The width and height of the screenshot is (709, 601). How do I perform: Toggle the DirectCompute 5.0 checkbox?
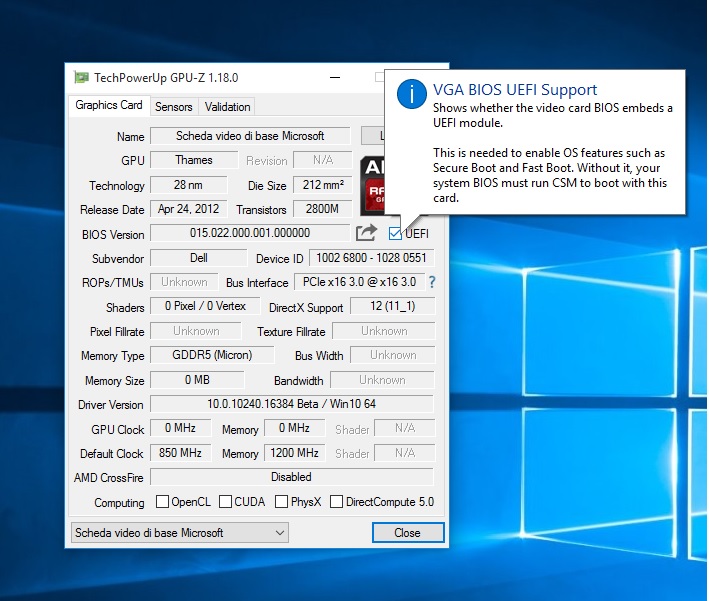click(x=336, y=502)
